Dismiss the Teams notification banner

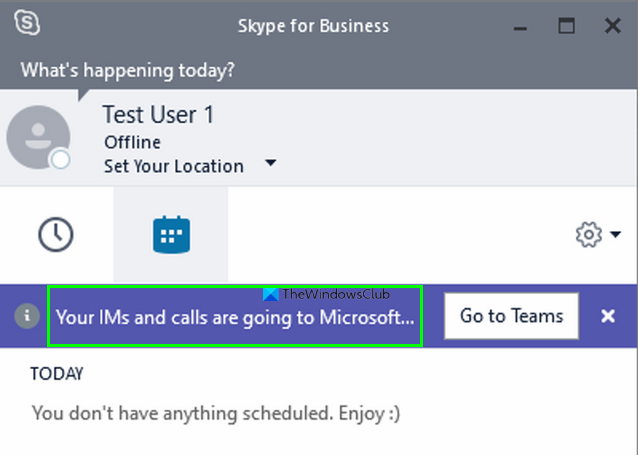click(x=607, y=316)
